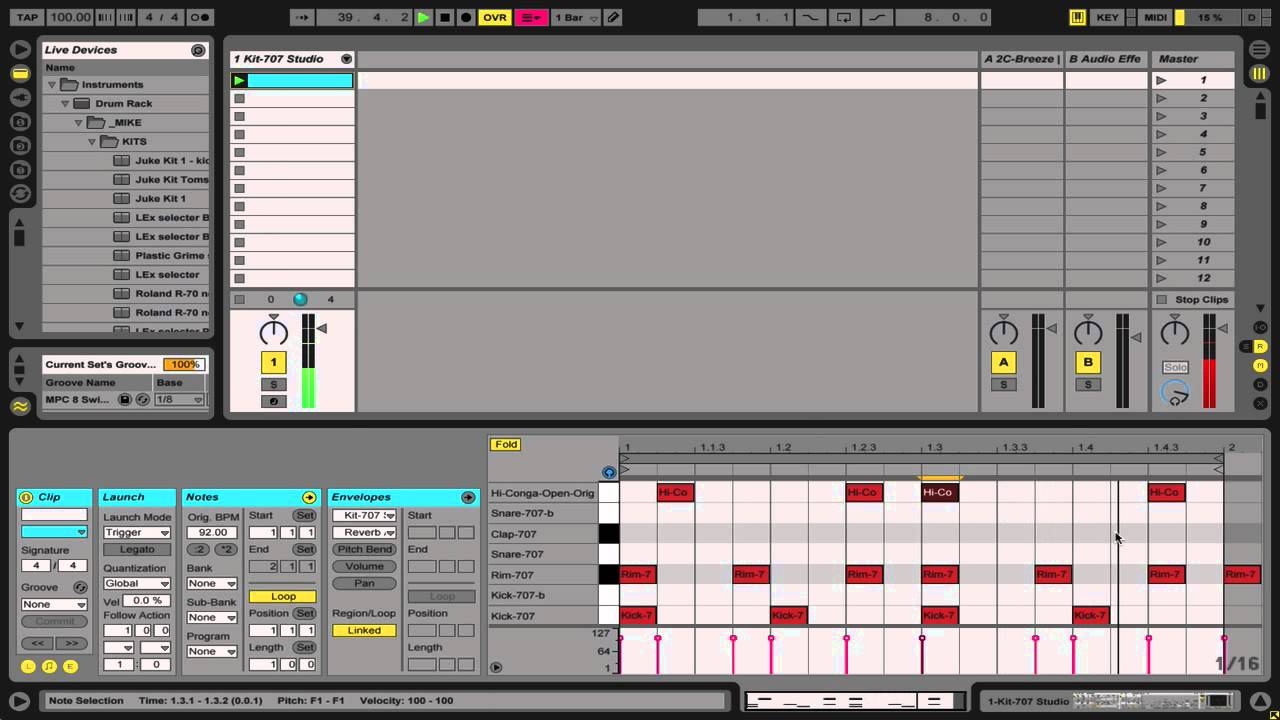Click the clip color chooser dropdown
This screenshot has width=1280, height=720.
pos(54,532)
